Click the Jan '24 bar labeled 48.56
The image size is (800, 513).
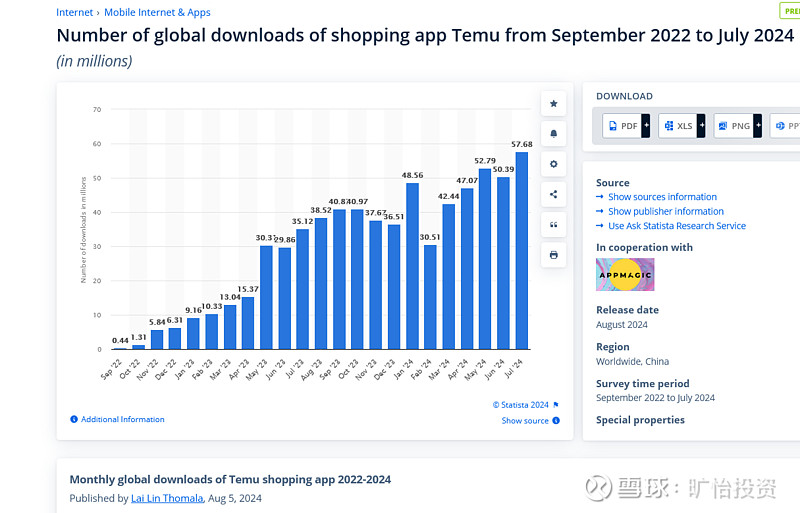[412, 266]
